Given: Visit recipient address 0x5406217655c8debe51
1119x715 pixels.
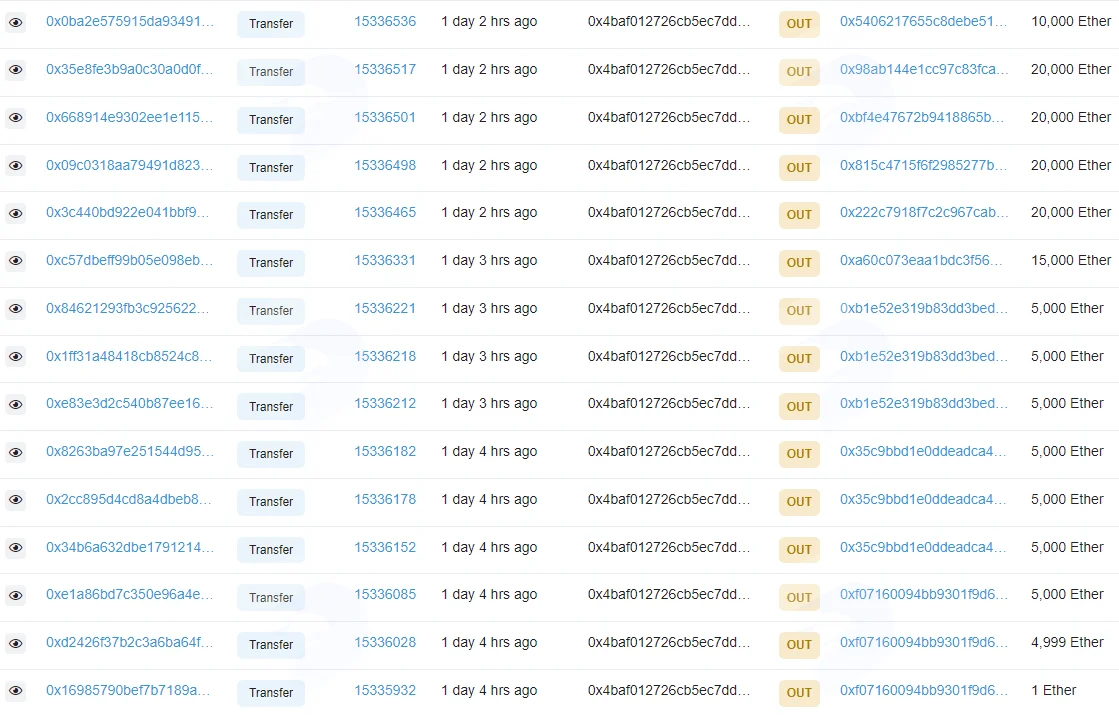Looking at the screenshot, I should [923, 21].
